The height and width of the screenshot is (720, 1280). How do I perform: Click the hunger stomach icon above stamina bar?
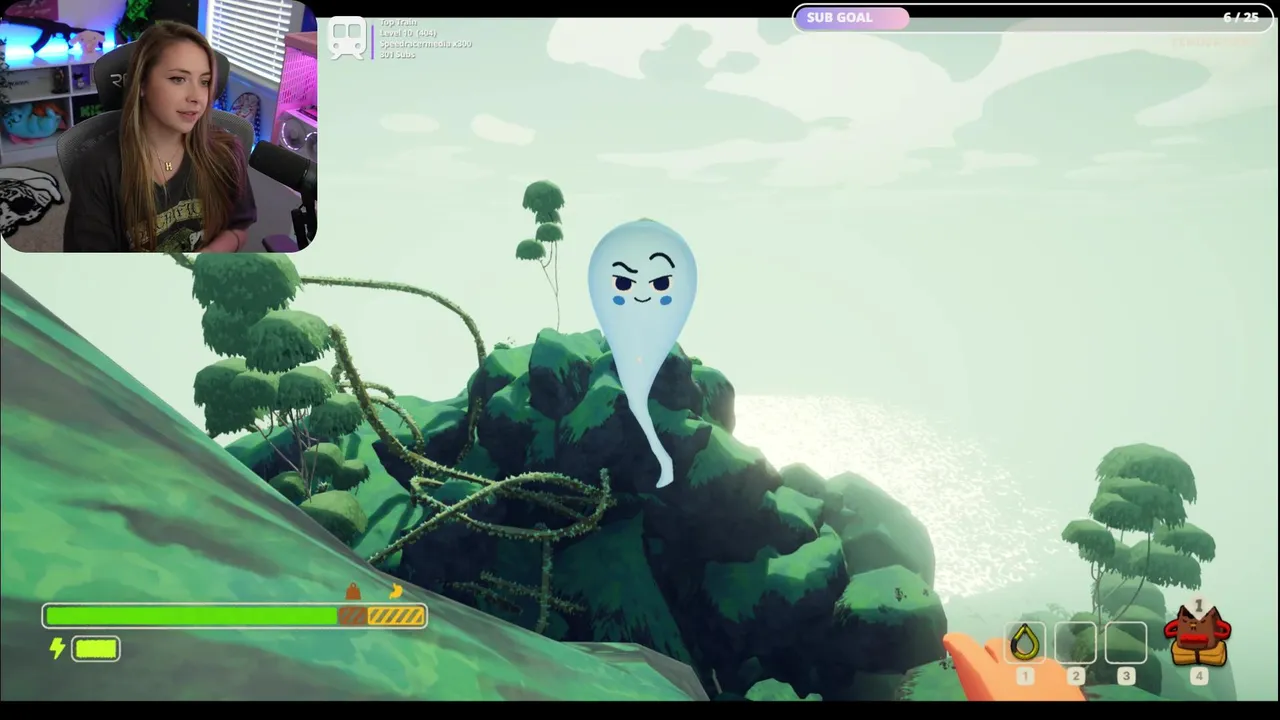click(396, 591)
